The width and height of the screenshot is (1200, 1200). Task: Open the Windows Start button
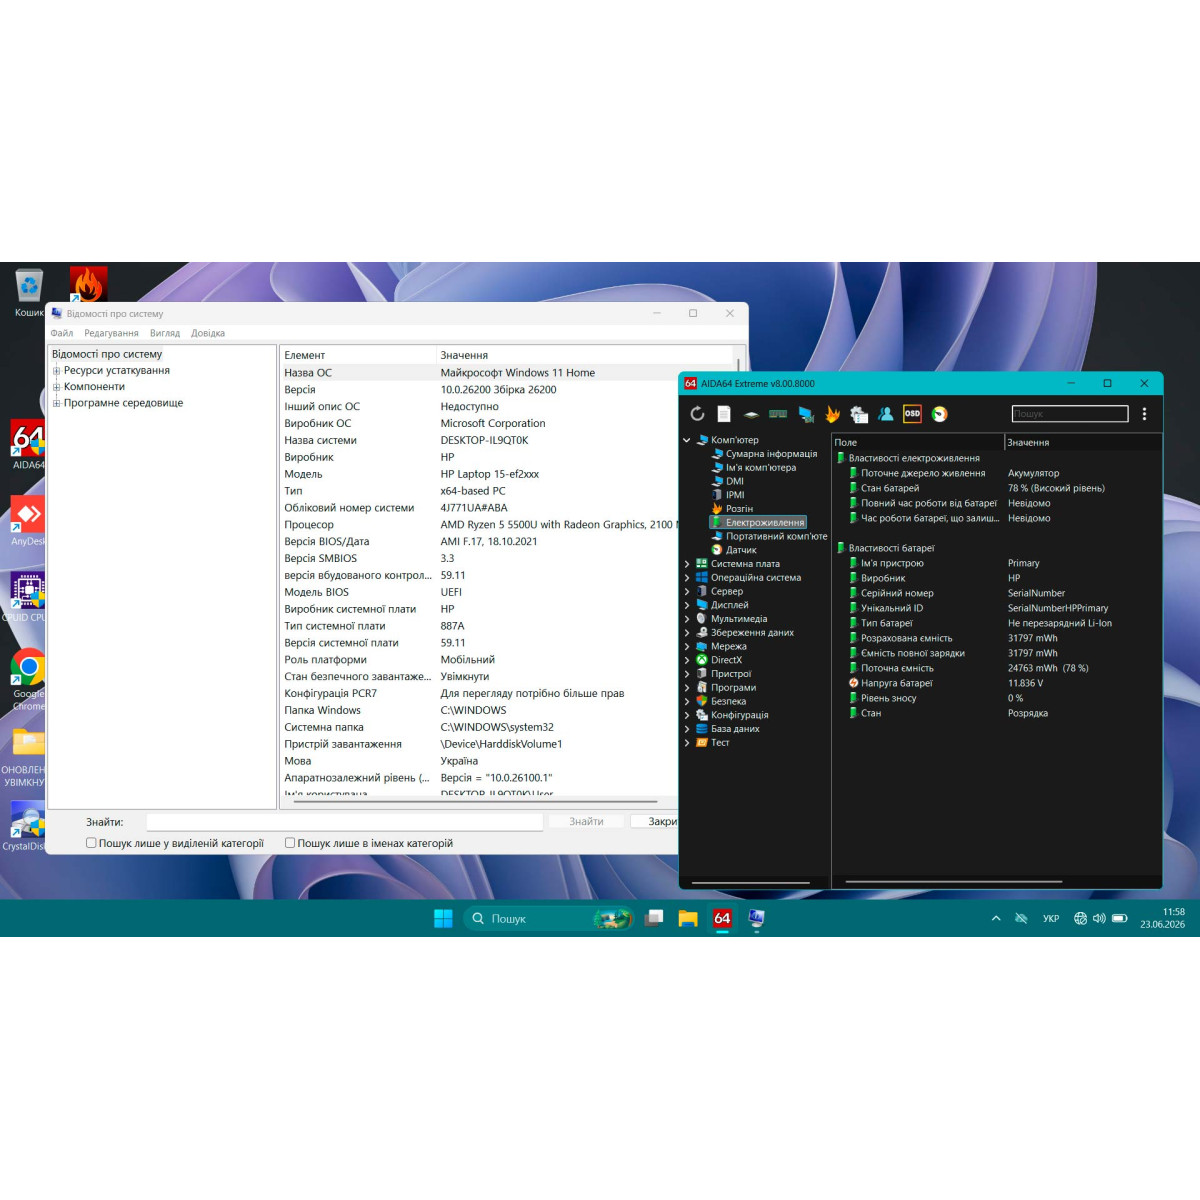point(443,918)
